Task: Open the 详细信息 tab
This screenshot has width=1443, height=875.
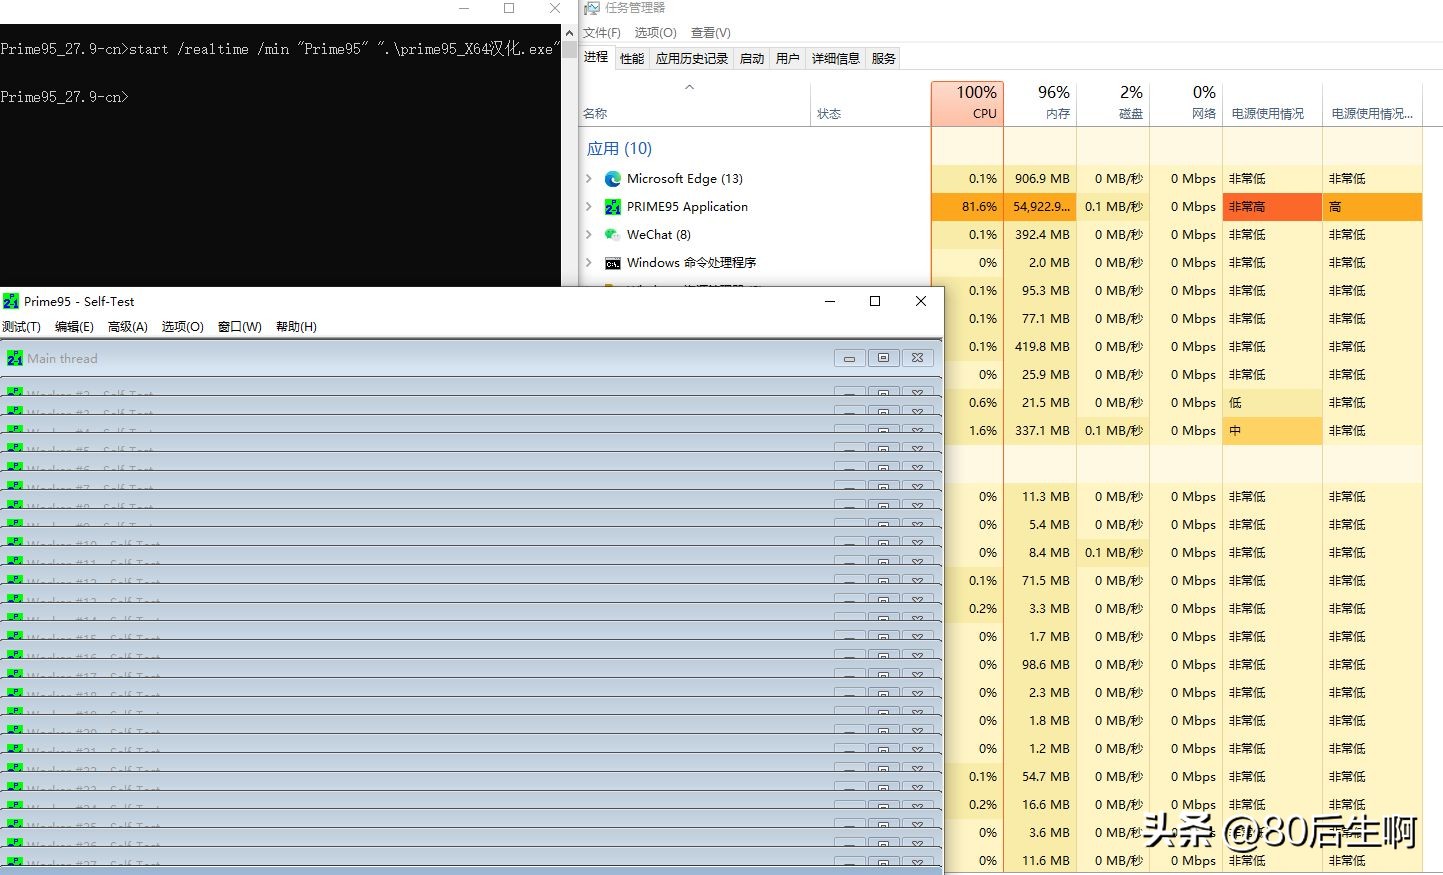Action: pyautogui.click(x=835, y=59)
